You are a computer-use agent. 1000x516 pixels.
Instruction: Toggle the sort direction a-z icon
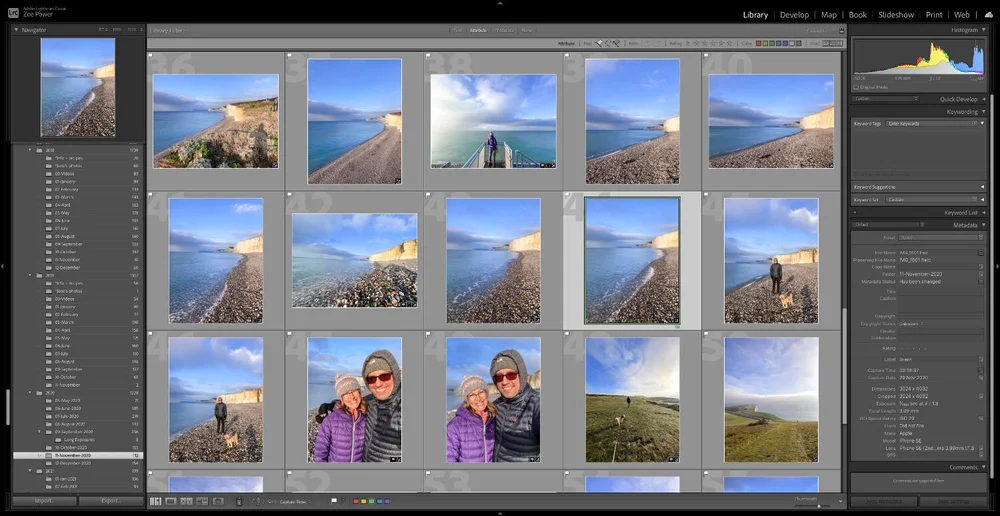coord(258,501)
